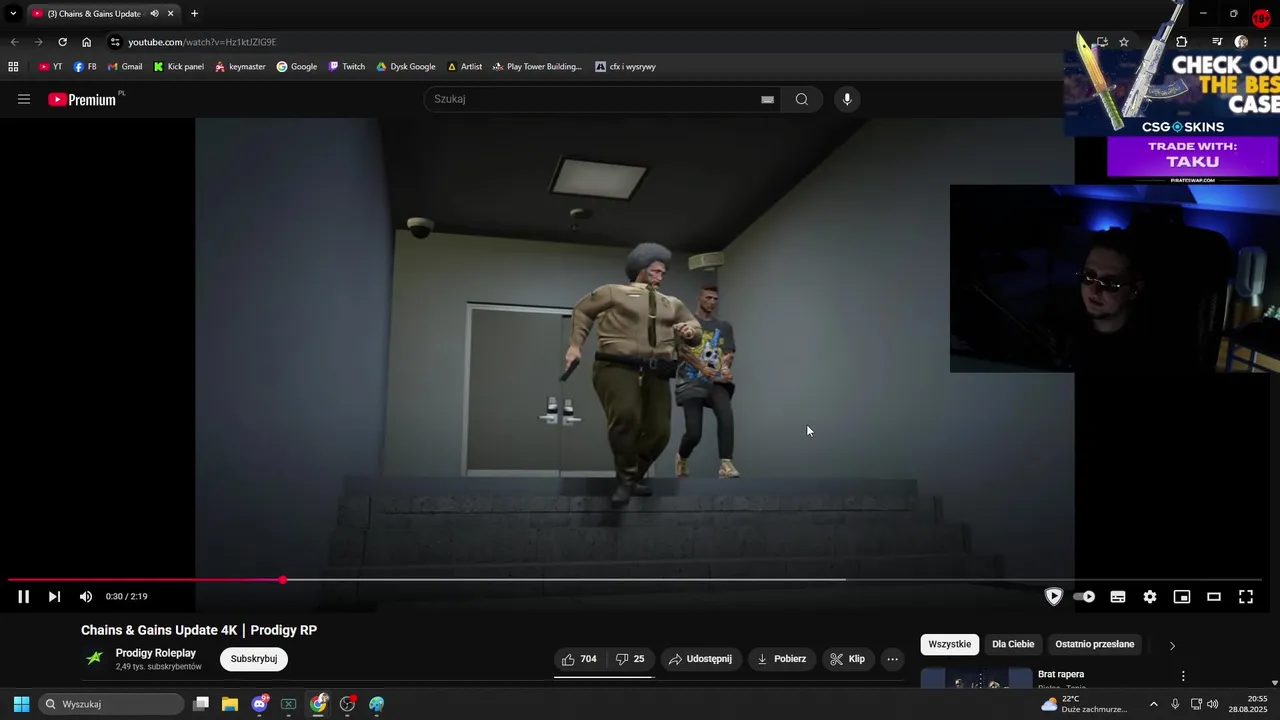Screen dimensions: 1280x720
Task: Select the Dla Ciebie filter chip
Action: point(1013,644)
